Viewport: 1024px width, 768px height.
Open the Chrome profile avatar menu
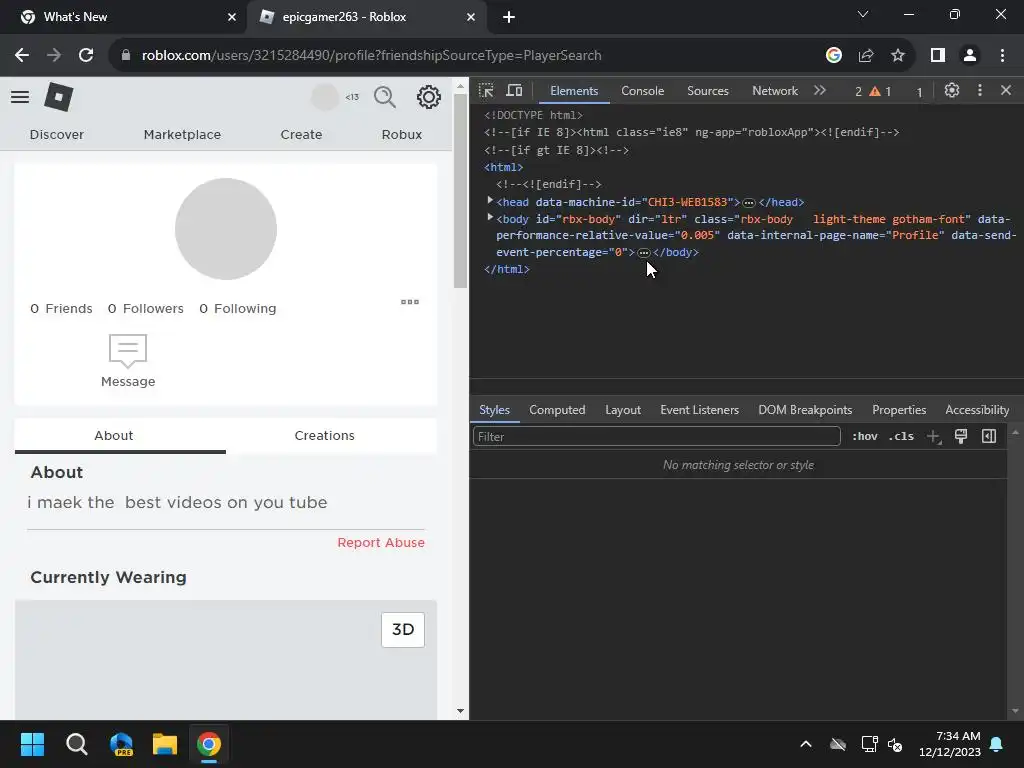click(x=970, y=56)
